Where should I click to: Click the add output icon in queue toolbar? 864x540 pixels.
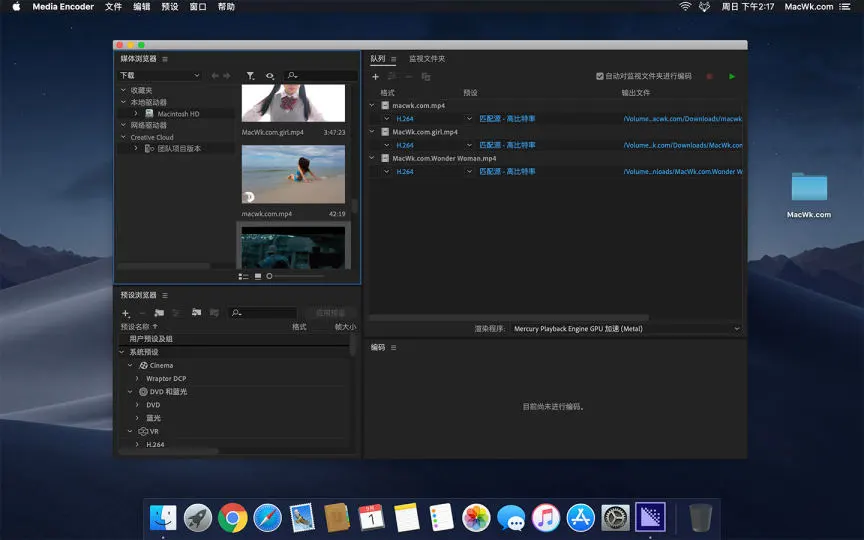coord(392,77)
